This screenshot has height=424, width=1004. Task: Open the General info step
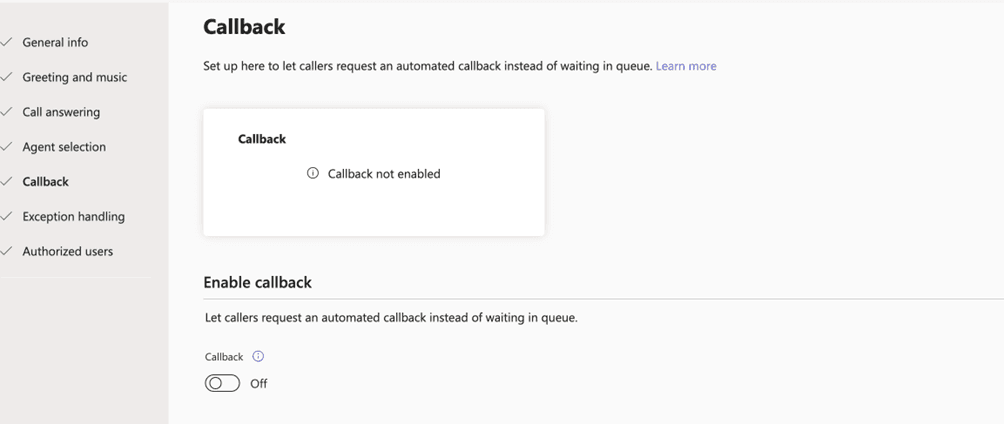pyautogui.click(x=55, y=42)
